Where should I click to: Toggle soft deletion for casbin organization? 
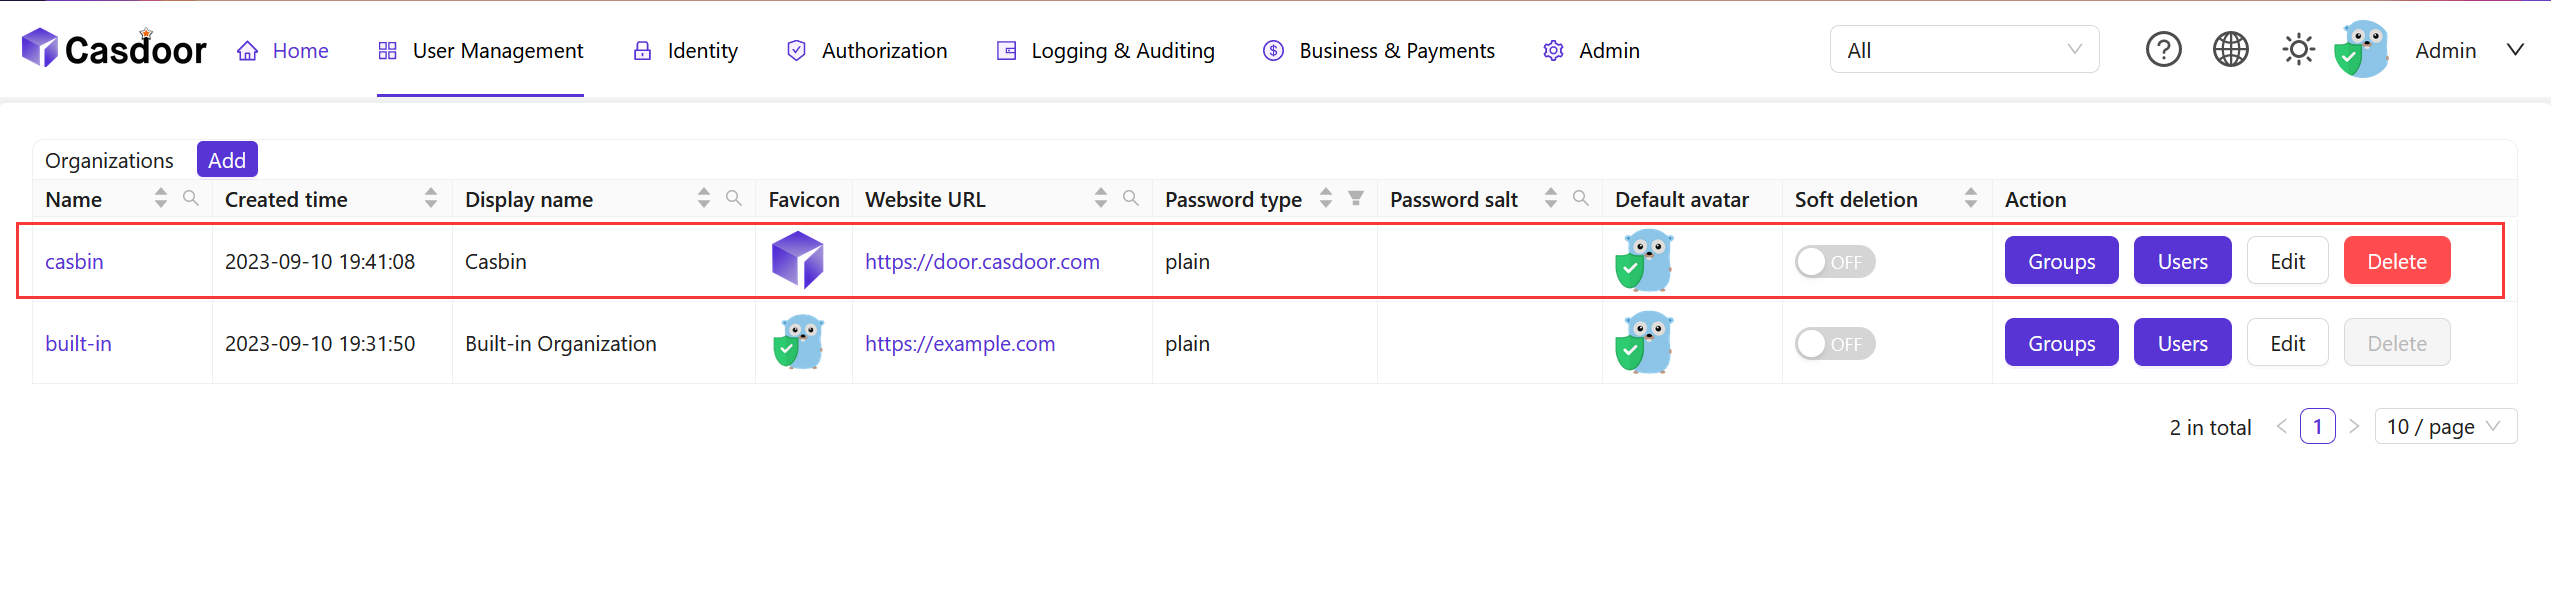[1835, 262]
